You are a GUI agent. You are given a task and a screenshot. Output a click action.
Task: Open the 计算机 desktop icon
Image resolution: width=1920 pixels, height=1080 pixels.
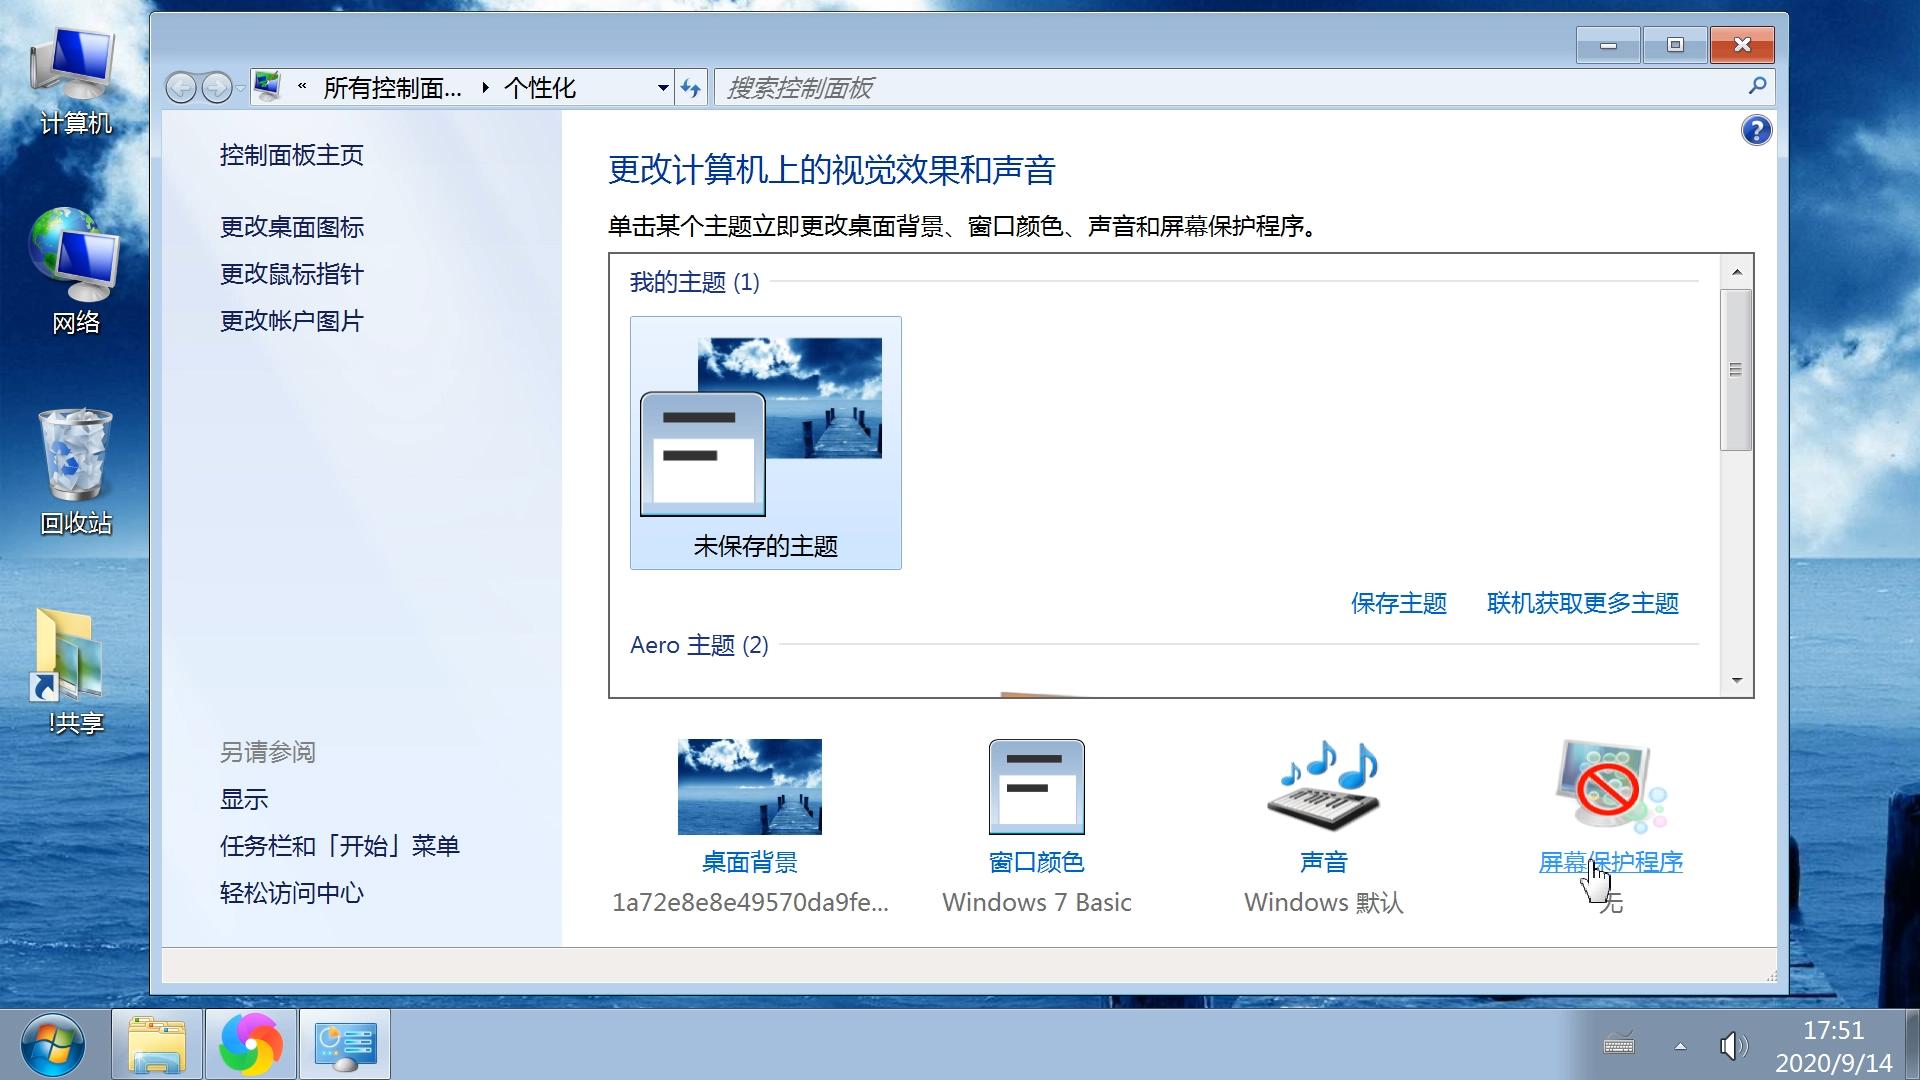click(x=73, y=75)
